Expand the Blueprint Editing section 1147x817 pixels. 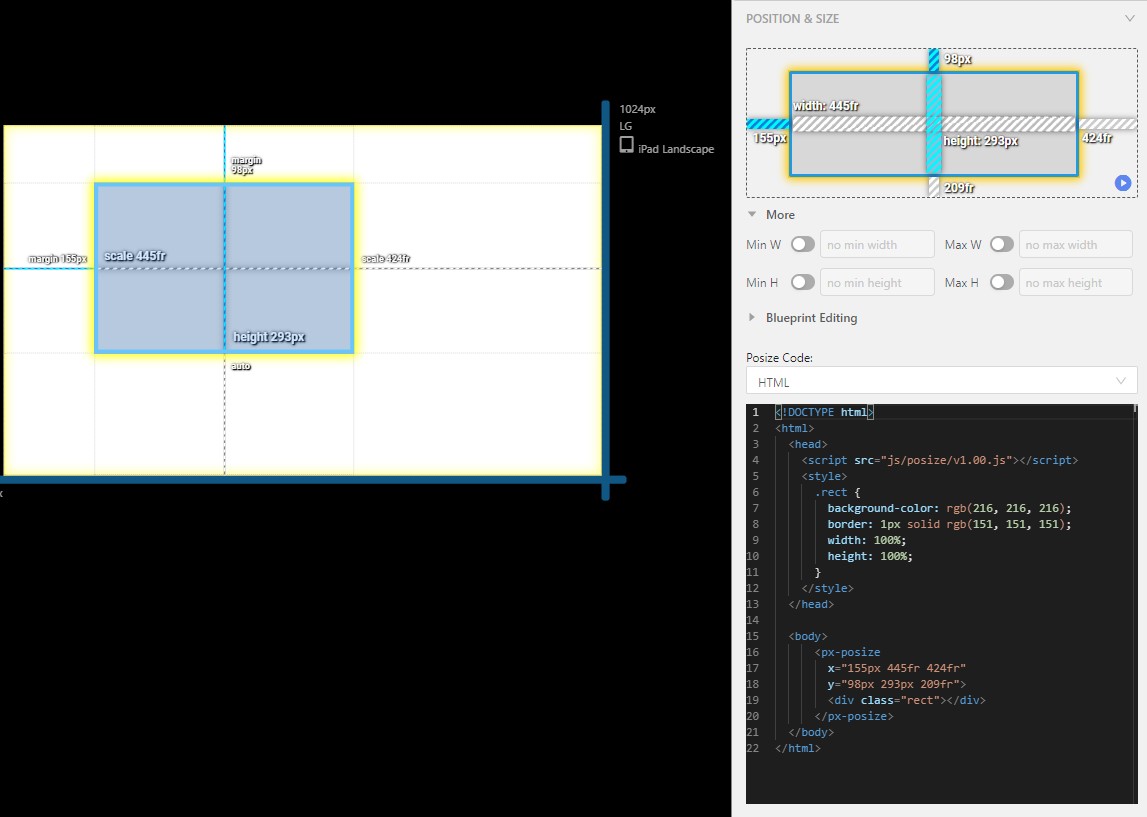pyautogui.click(x=751, y=317)
